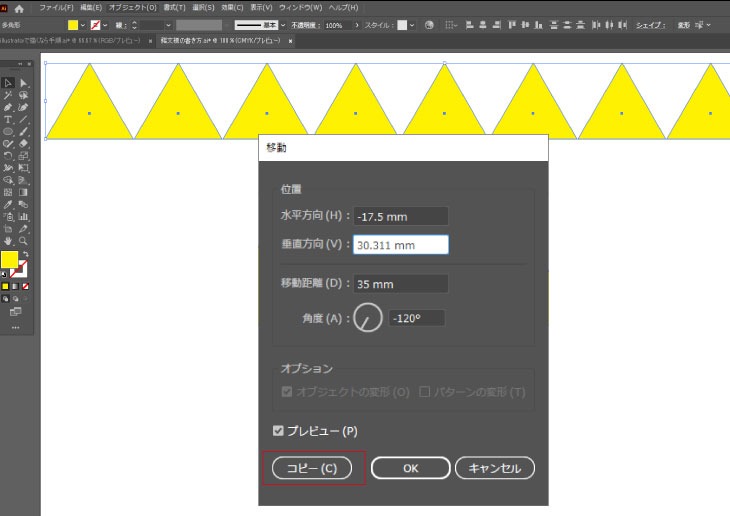Select the Pen tool
This screenshot has height=516, width=730.
pyautogui.click(x=8, y=107)
